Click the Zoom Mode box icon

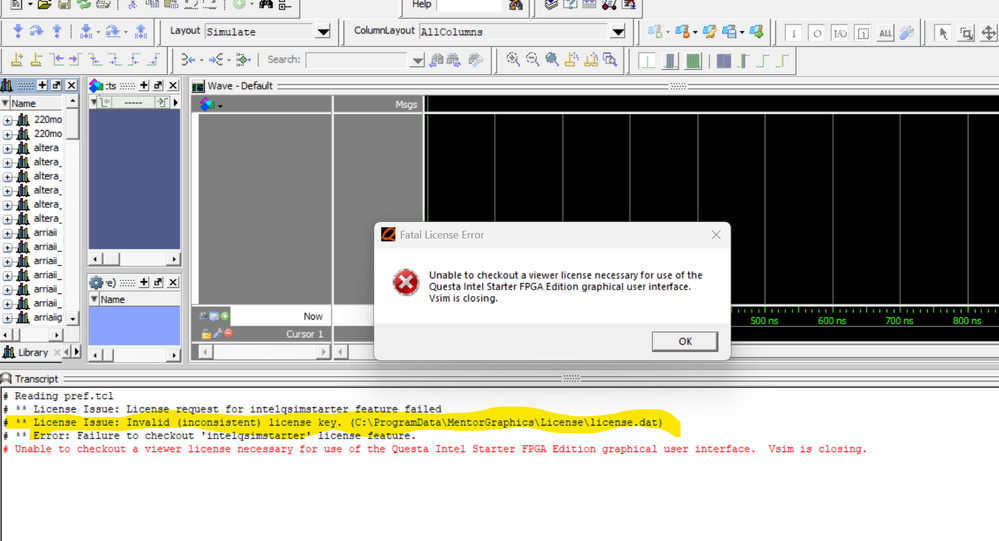(966, 32)
